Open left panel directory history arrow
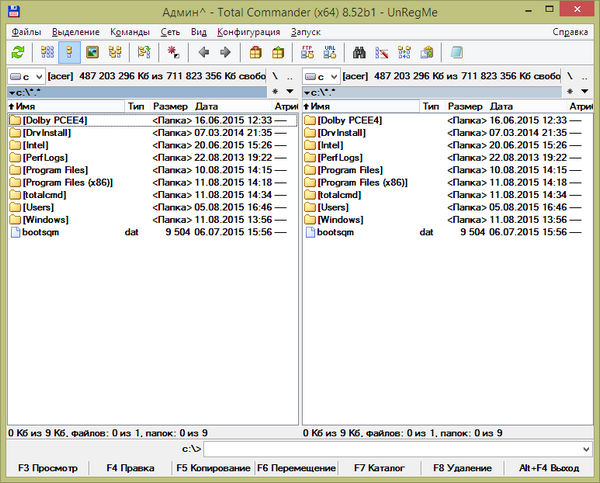Screen dimensions: 600x483 point(290,91)
